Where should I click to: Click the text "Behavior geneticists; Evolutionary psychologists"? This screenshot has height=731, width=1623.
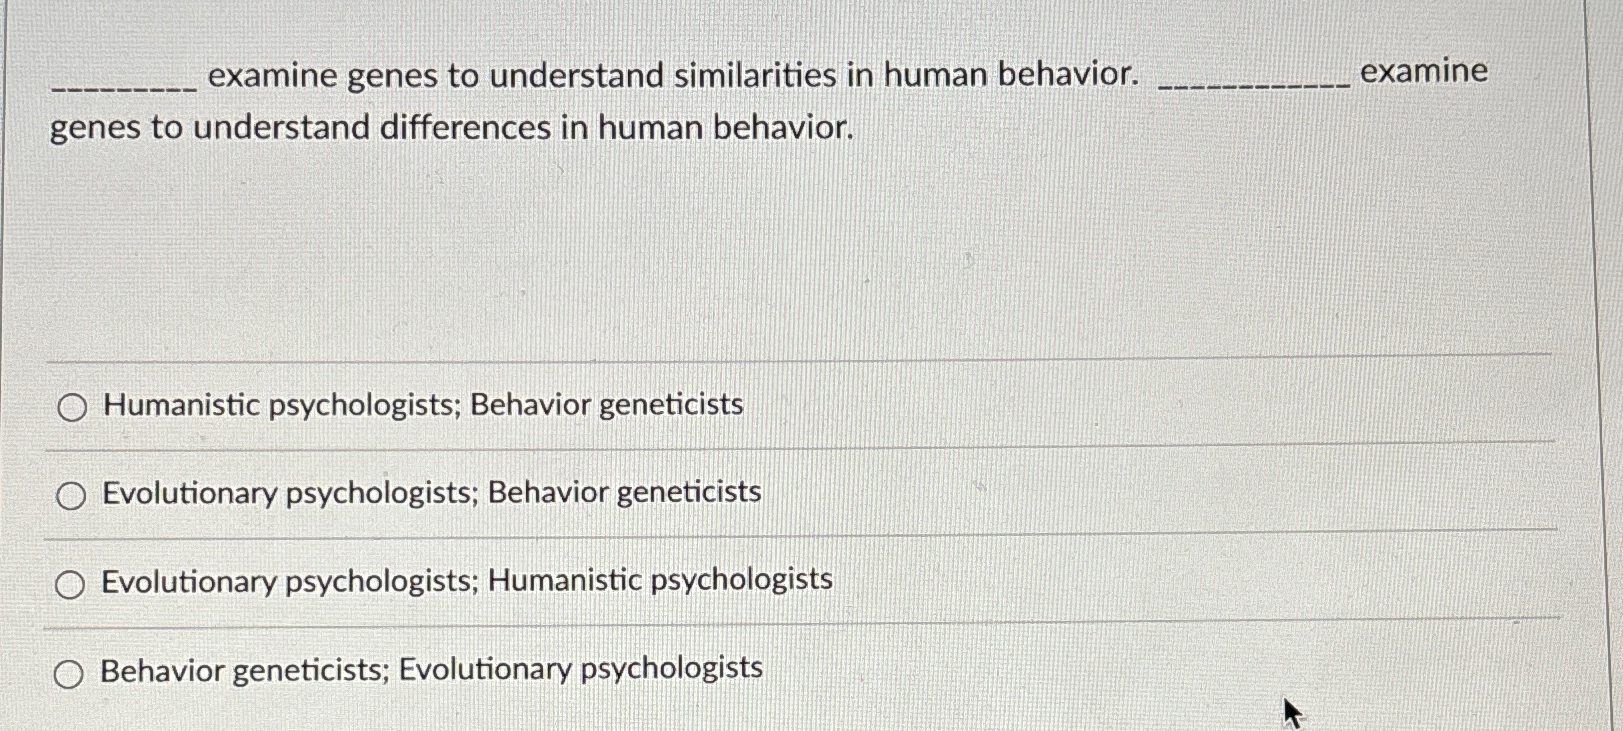pos(428,668)
